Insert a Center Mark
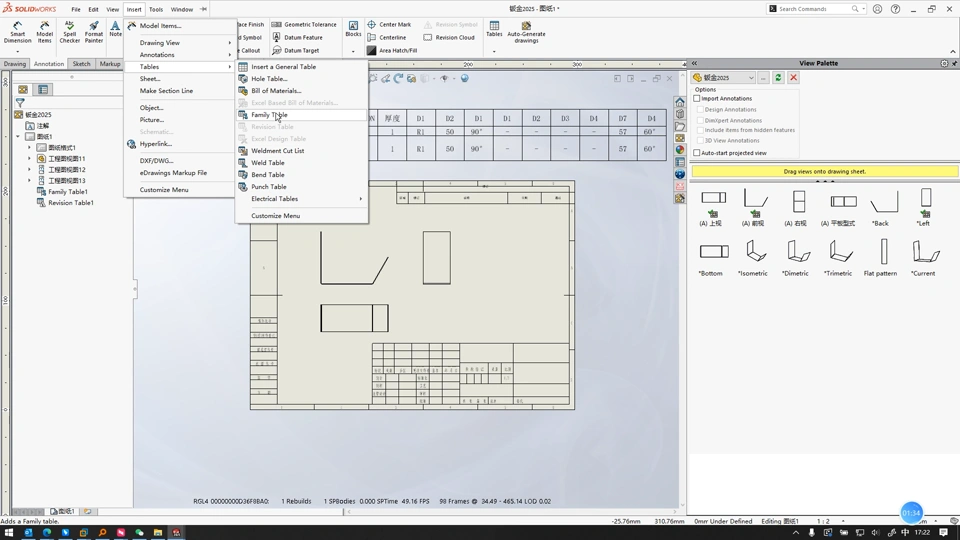The width and height of the screenshot is (960, 540). 389,24
